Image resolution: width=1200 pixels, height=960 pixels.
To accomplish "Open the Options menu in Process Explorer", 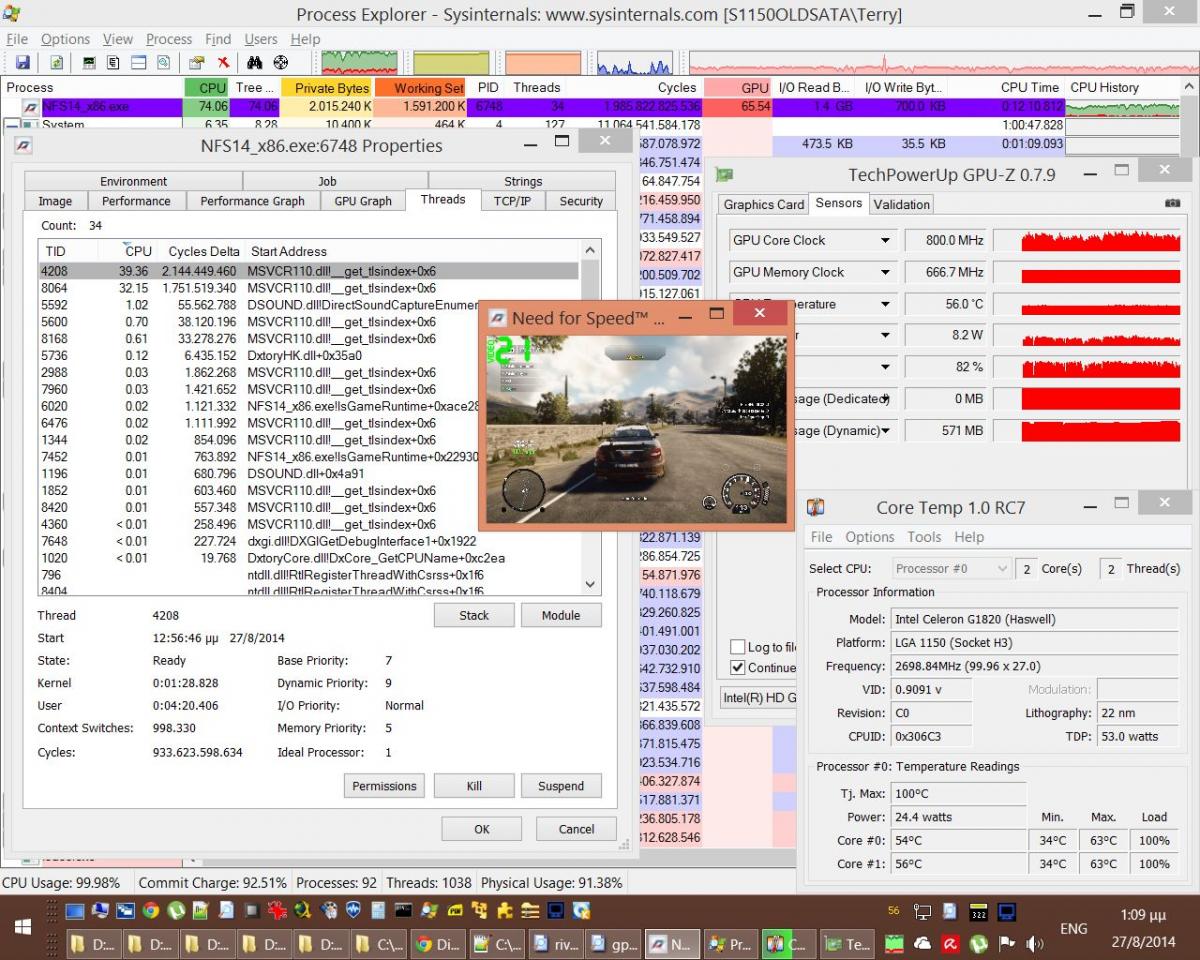I will [x=65, y=39].
